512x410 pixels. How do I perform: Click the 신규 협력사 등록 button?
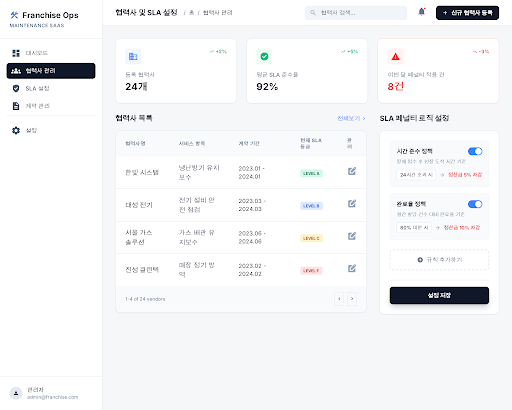(x=467, y=13)
